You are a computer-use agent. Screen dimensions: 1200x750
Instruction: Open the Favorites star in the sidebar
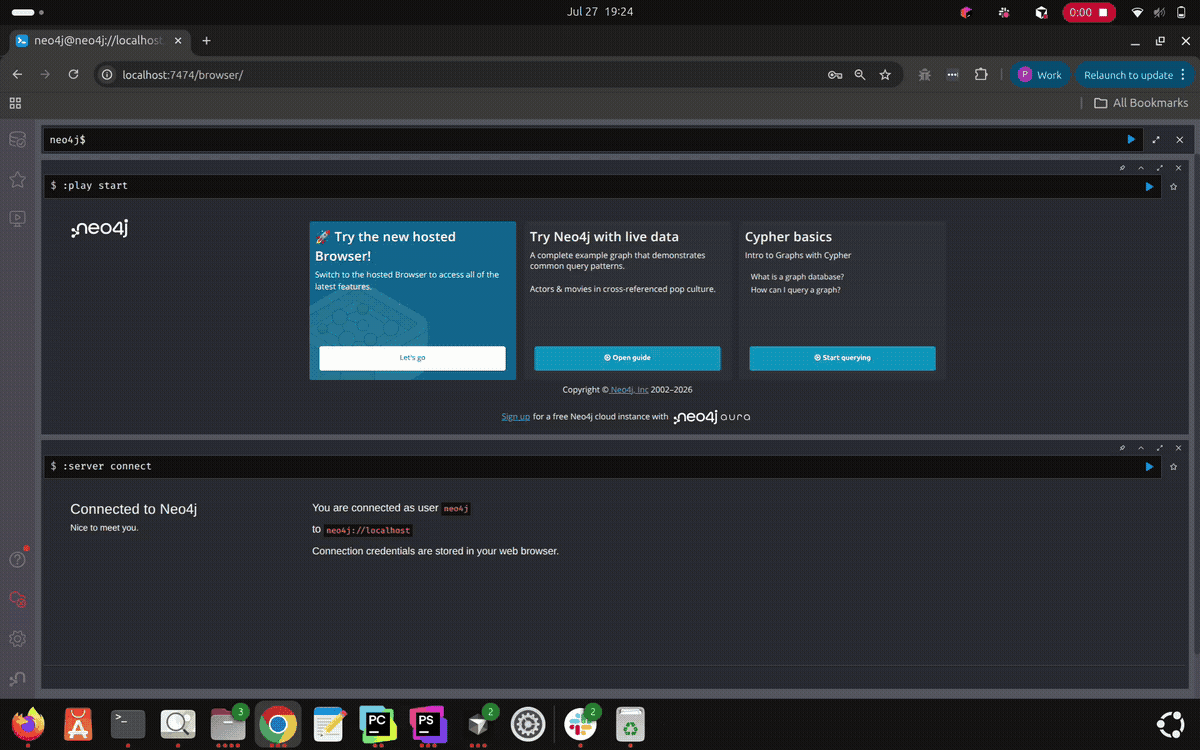pyautogui.click(x=17, y=179)
